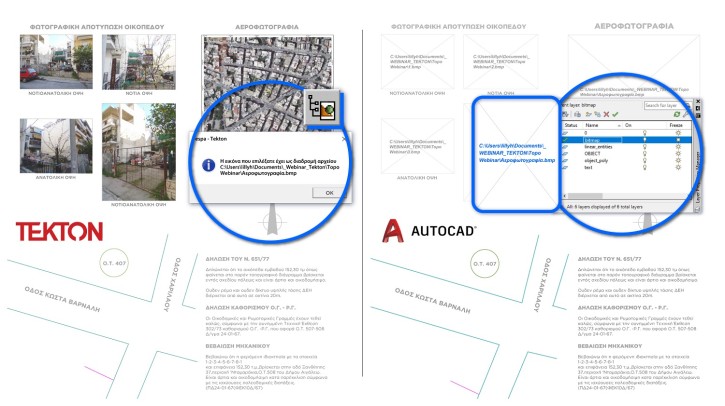
Task: Click the red AutoCAD logo
Action: click(x=392, y=230)
